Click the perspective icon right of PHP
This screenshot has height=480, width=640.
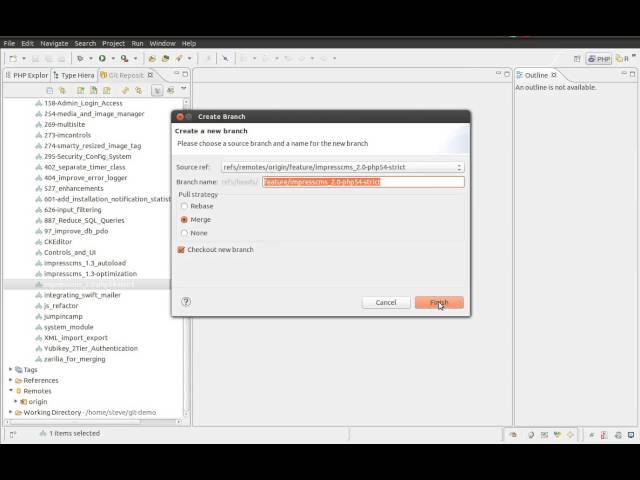pyautogui.click(x=622, y=59)
